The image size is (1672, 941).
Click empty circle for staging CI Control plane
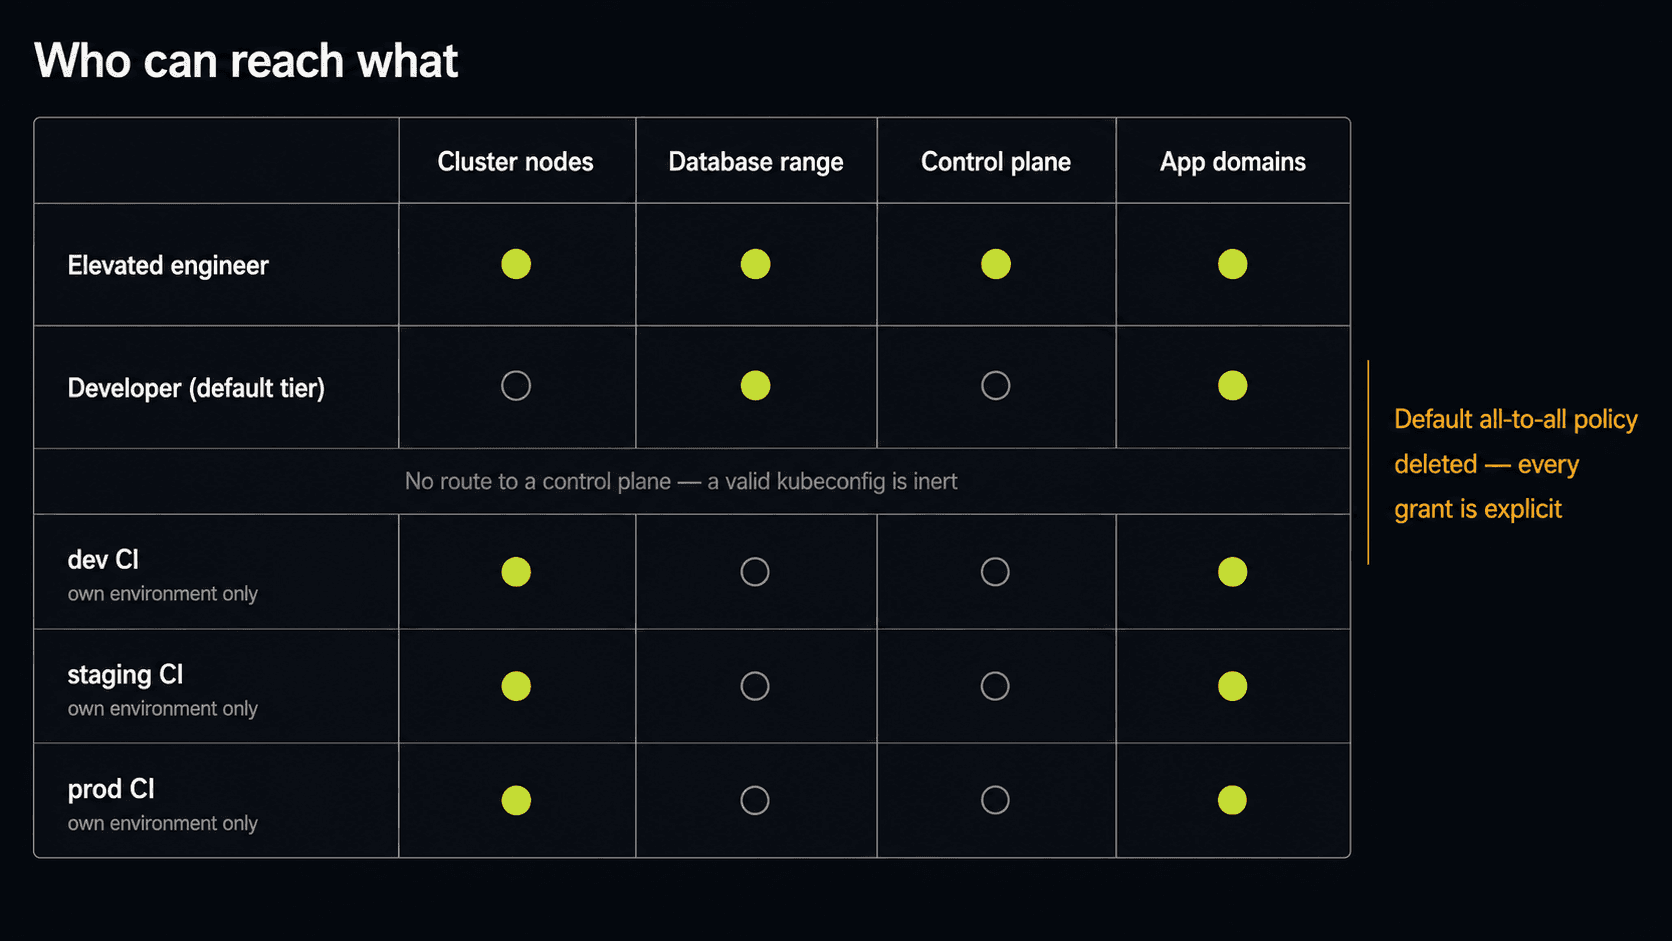pyautogui.click(x=995, y=686)
